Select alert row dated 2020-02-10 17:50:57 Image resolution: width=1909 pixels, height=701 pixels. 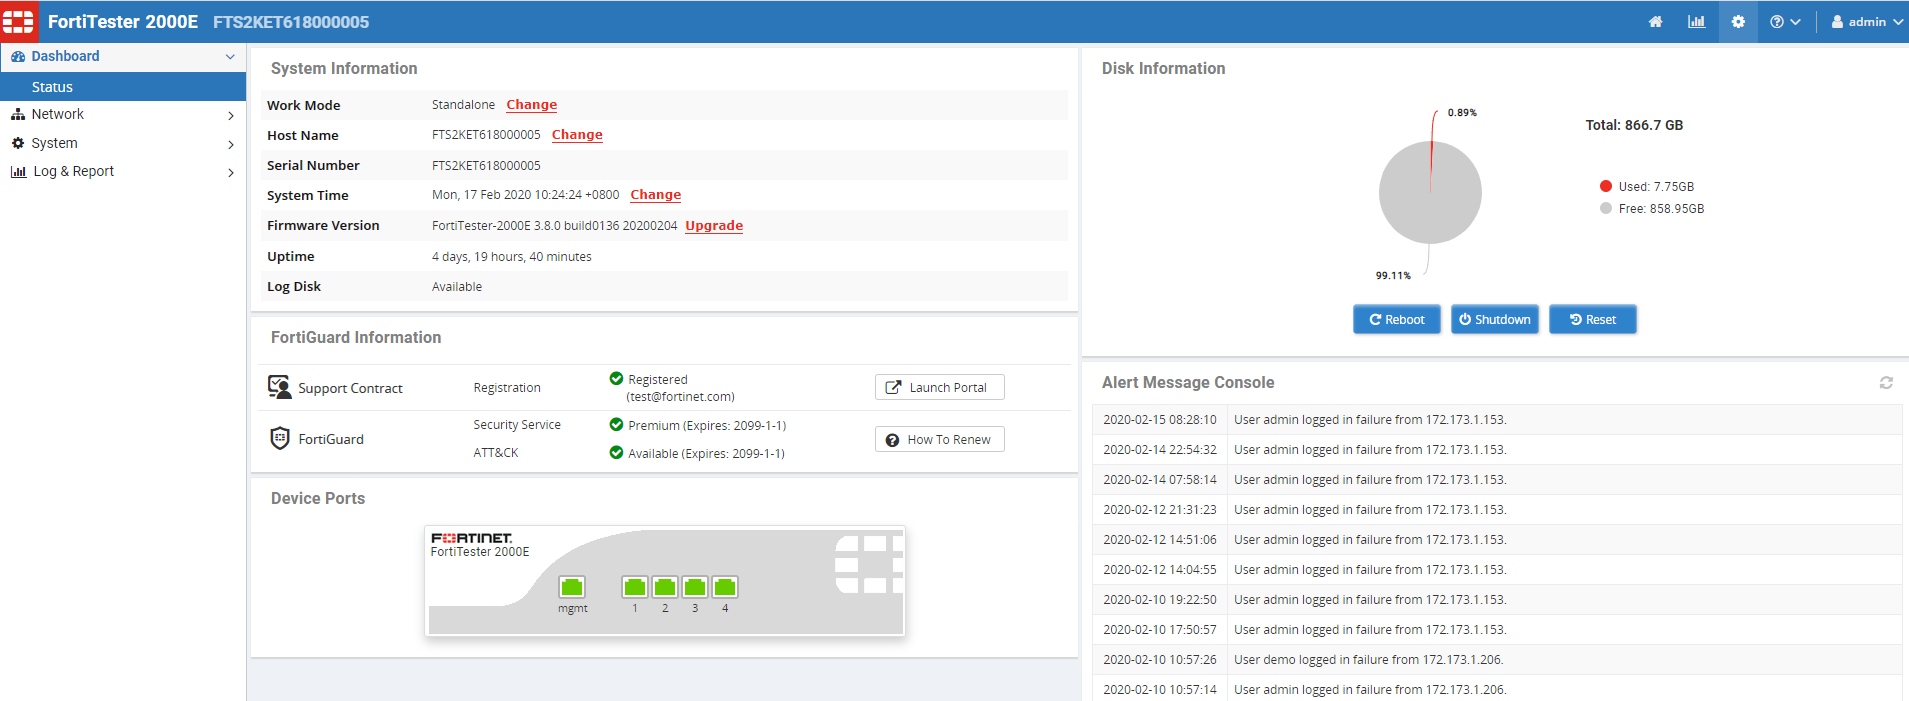[1497, 630]
